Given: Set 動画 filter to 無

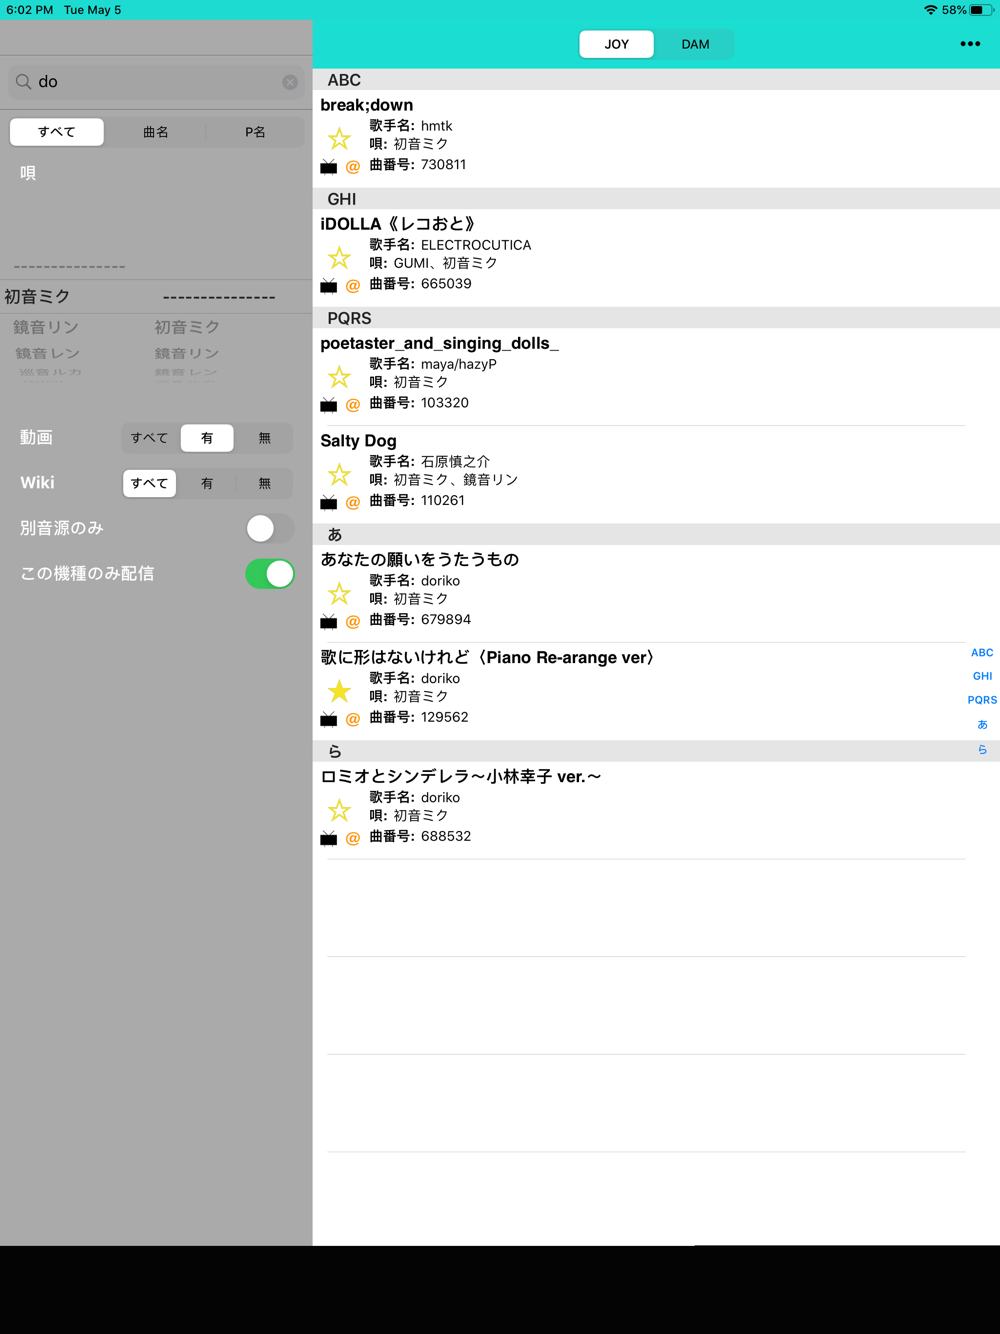Looking at the screenshot, I should 264,438.
